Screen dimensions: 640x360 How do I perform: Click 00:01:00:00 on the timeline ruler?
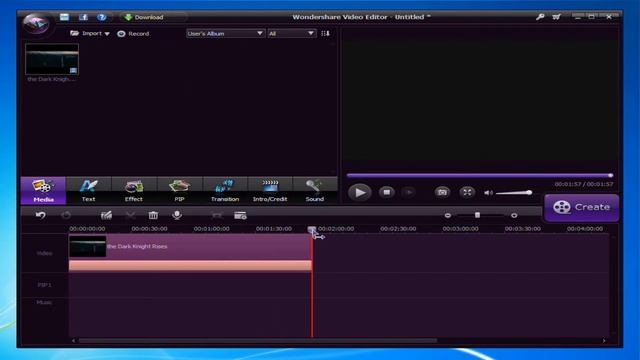coord(211,229)
